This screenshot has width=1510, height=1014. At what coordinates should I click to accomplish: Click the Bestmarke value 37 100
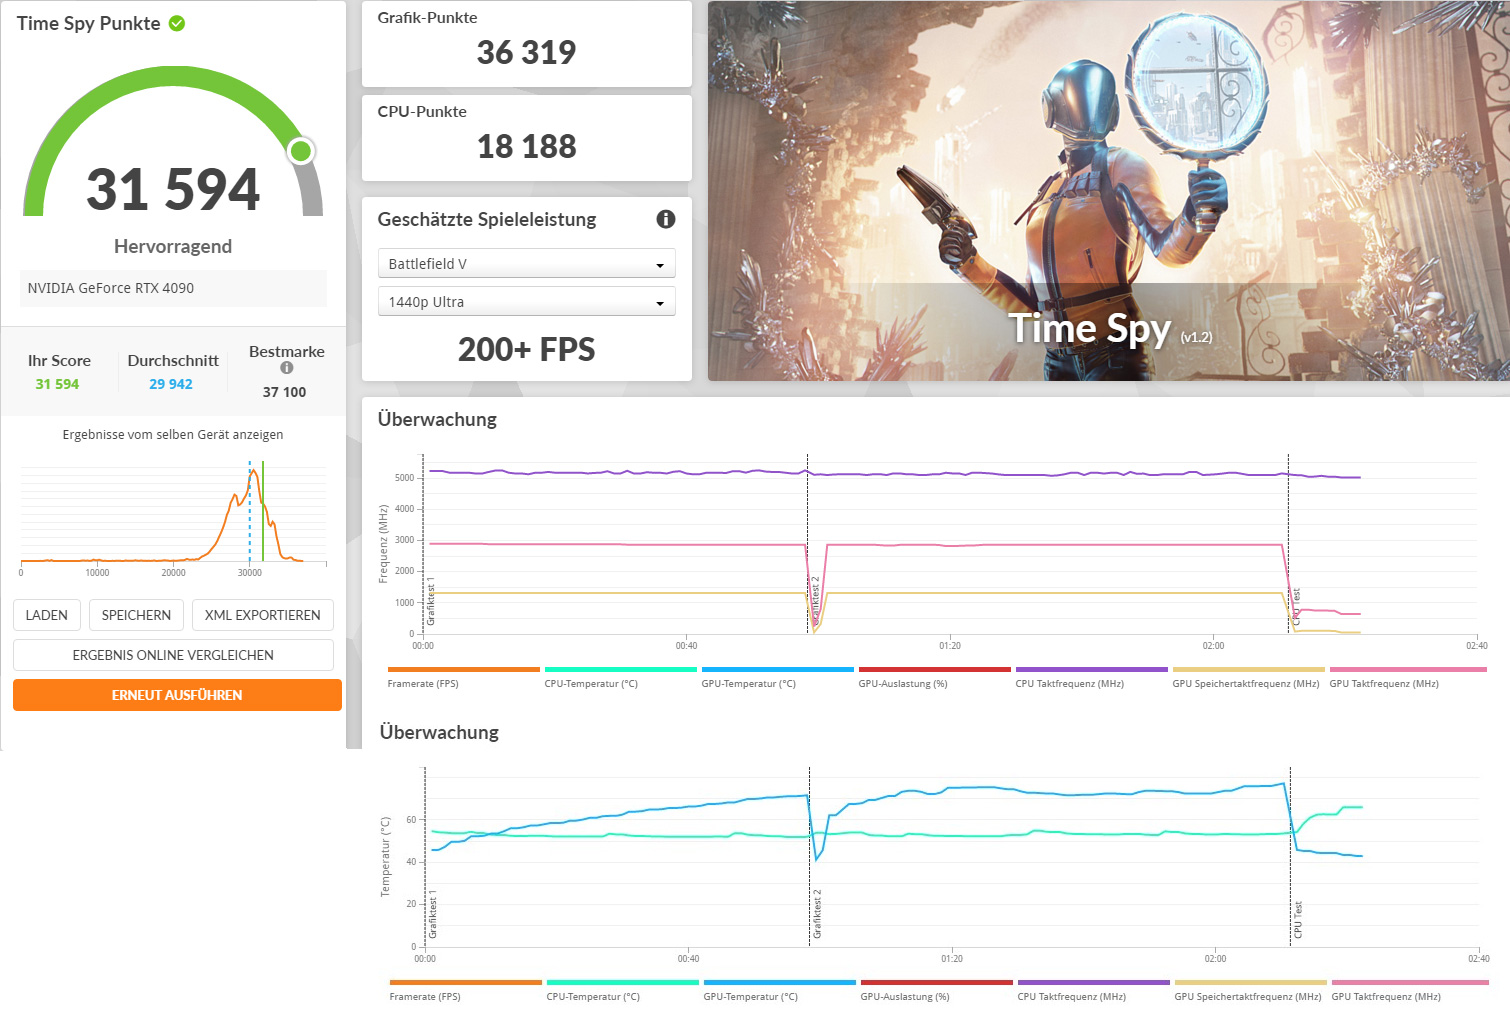pyautogui.click(x=285, y=392)
